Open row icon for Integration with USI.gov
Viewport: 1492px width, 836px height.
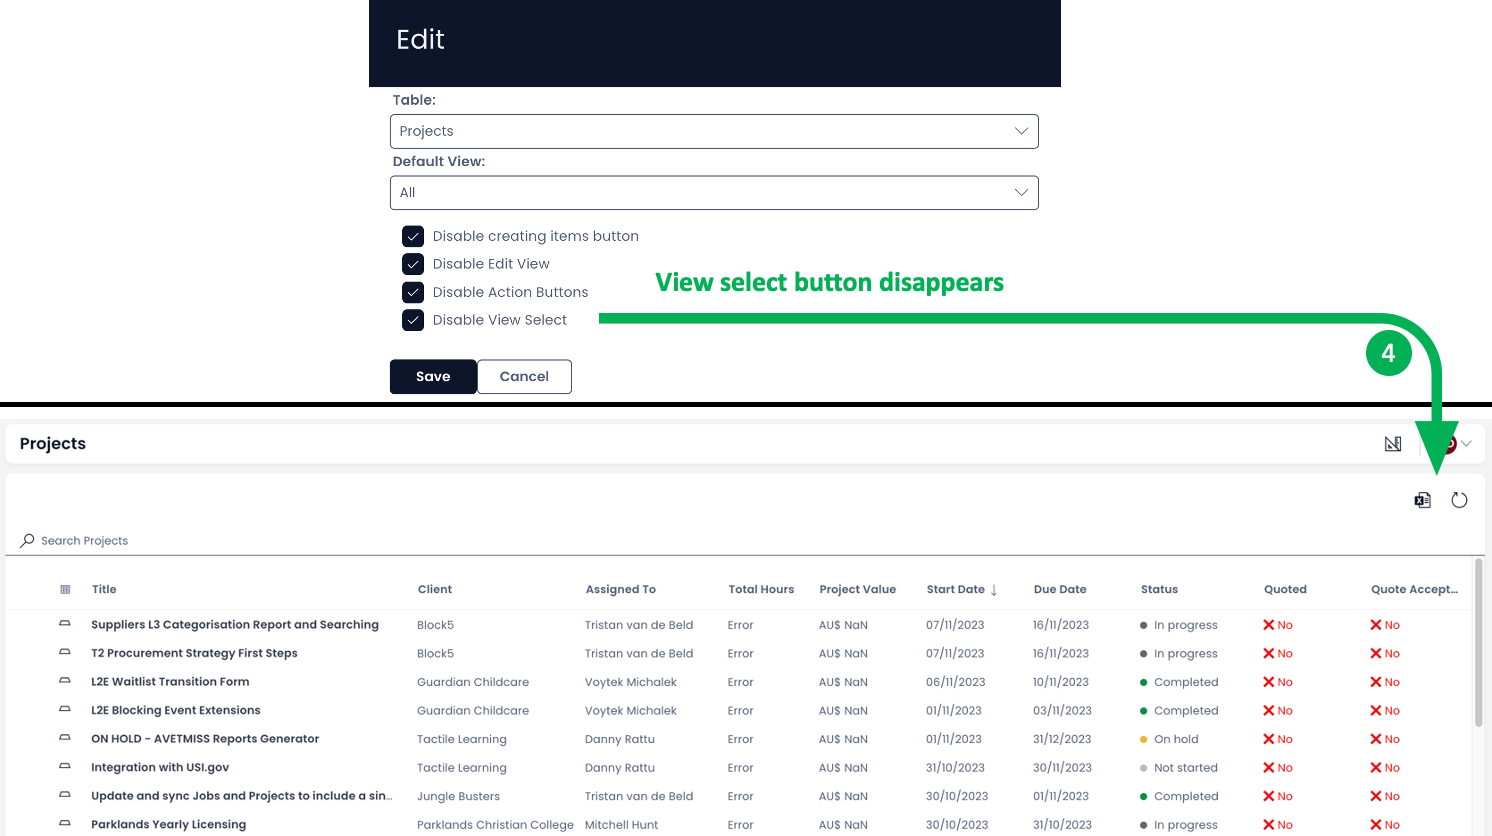65,767
